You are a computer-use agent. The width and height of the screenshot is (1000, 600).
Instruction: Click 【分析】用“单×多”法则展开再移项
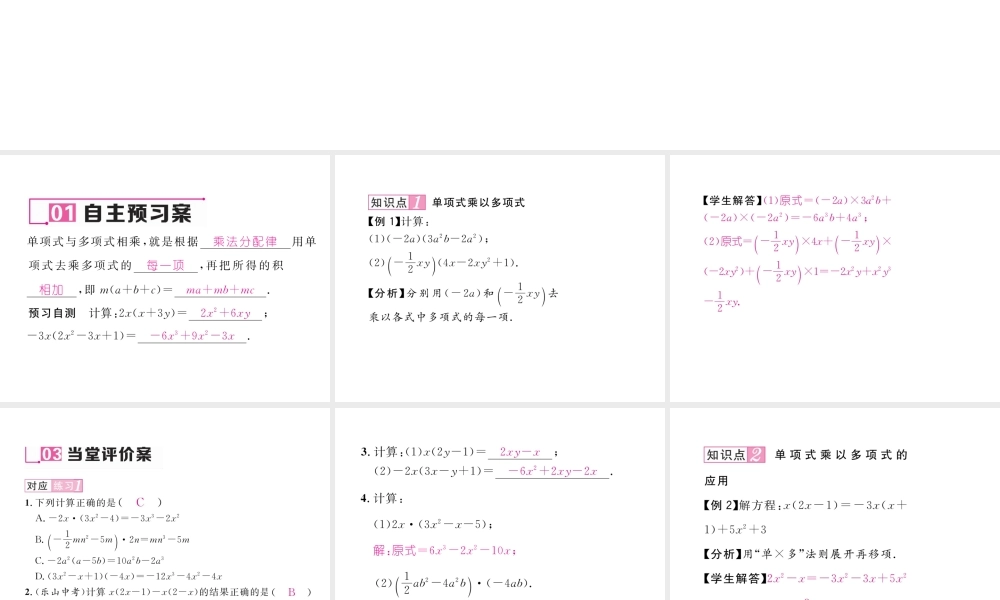[x=800, y=554]
